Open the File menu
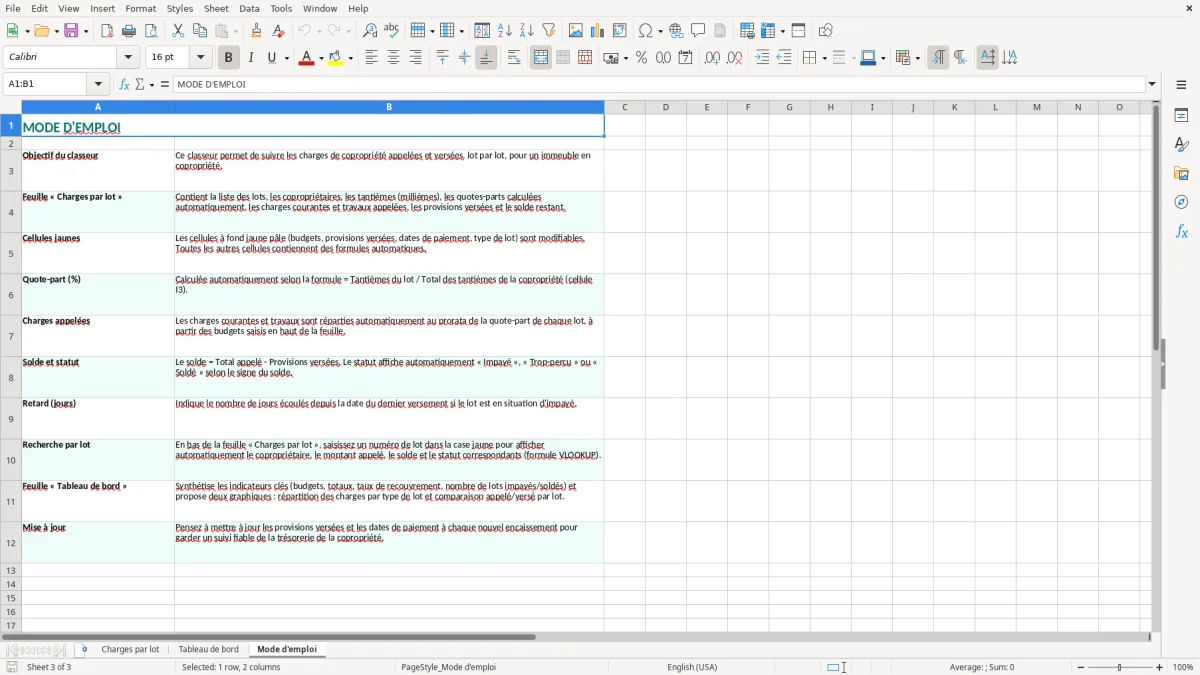Viewport: 1200px width, 675px height. [x=11, y=8]
